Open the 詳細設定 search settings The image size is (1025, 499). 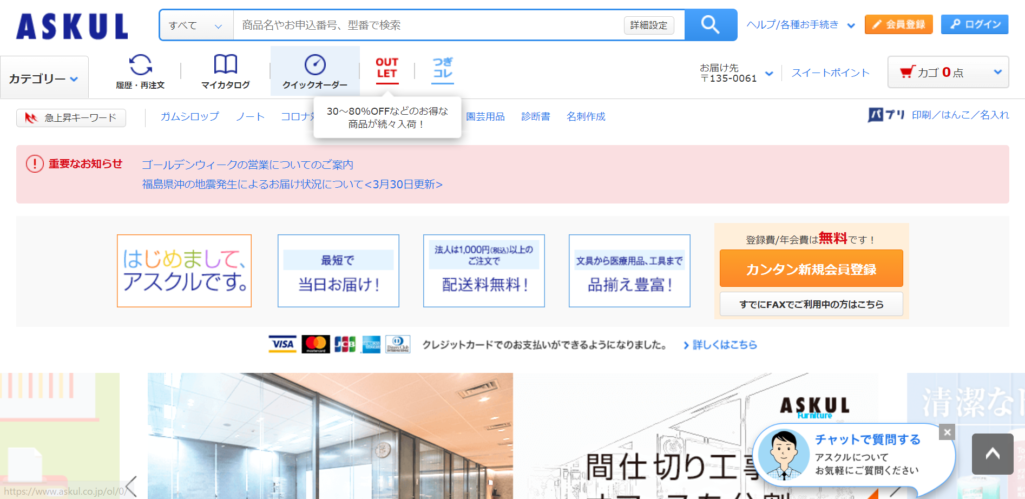coord(649,25)
